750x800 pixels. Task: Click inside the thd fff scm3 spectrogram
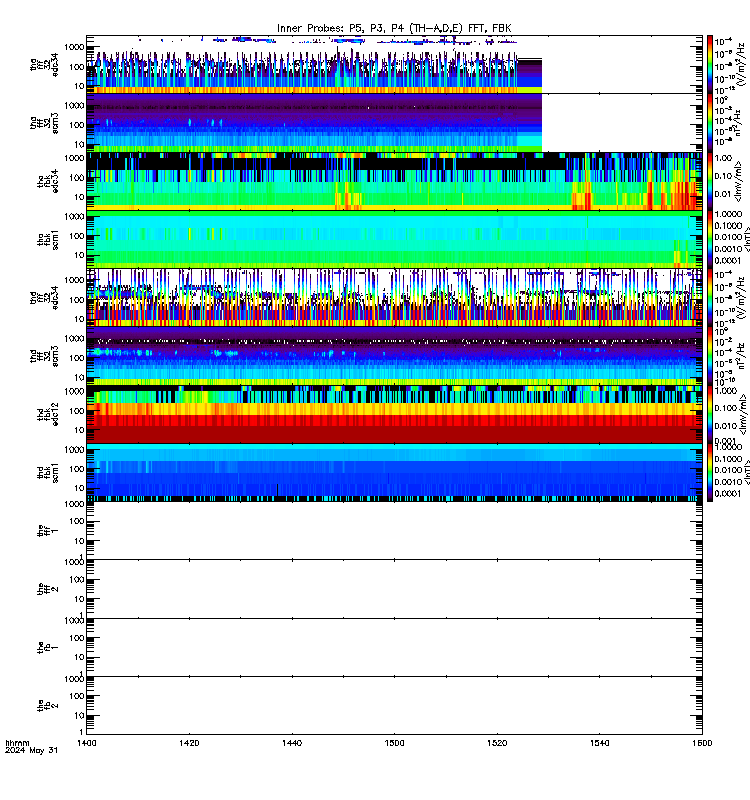click(x=394, y=356)
